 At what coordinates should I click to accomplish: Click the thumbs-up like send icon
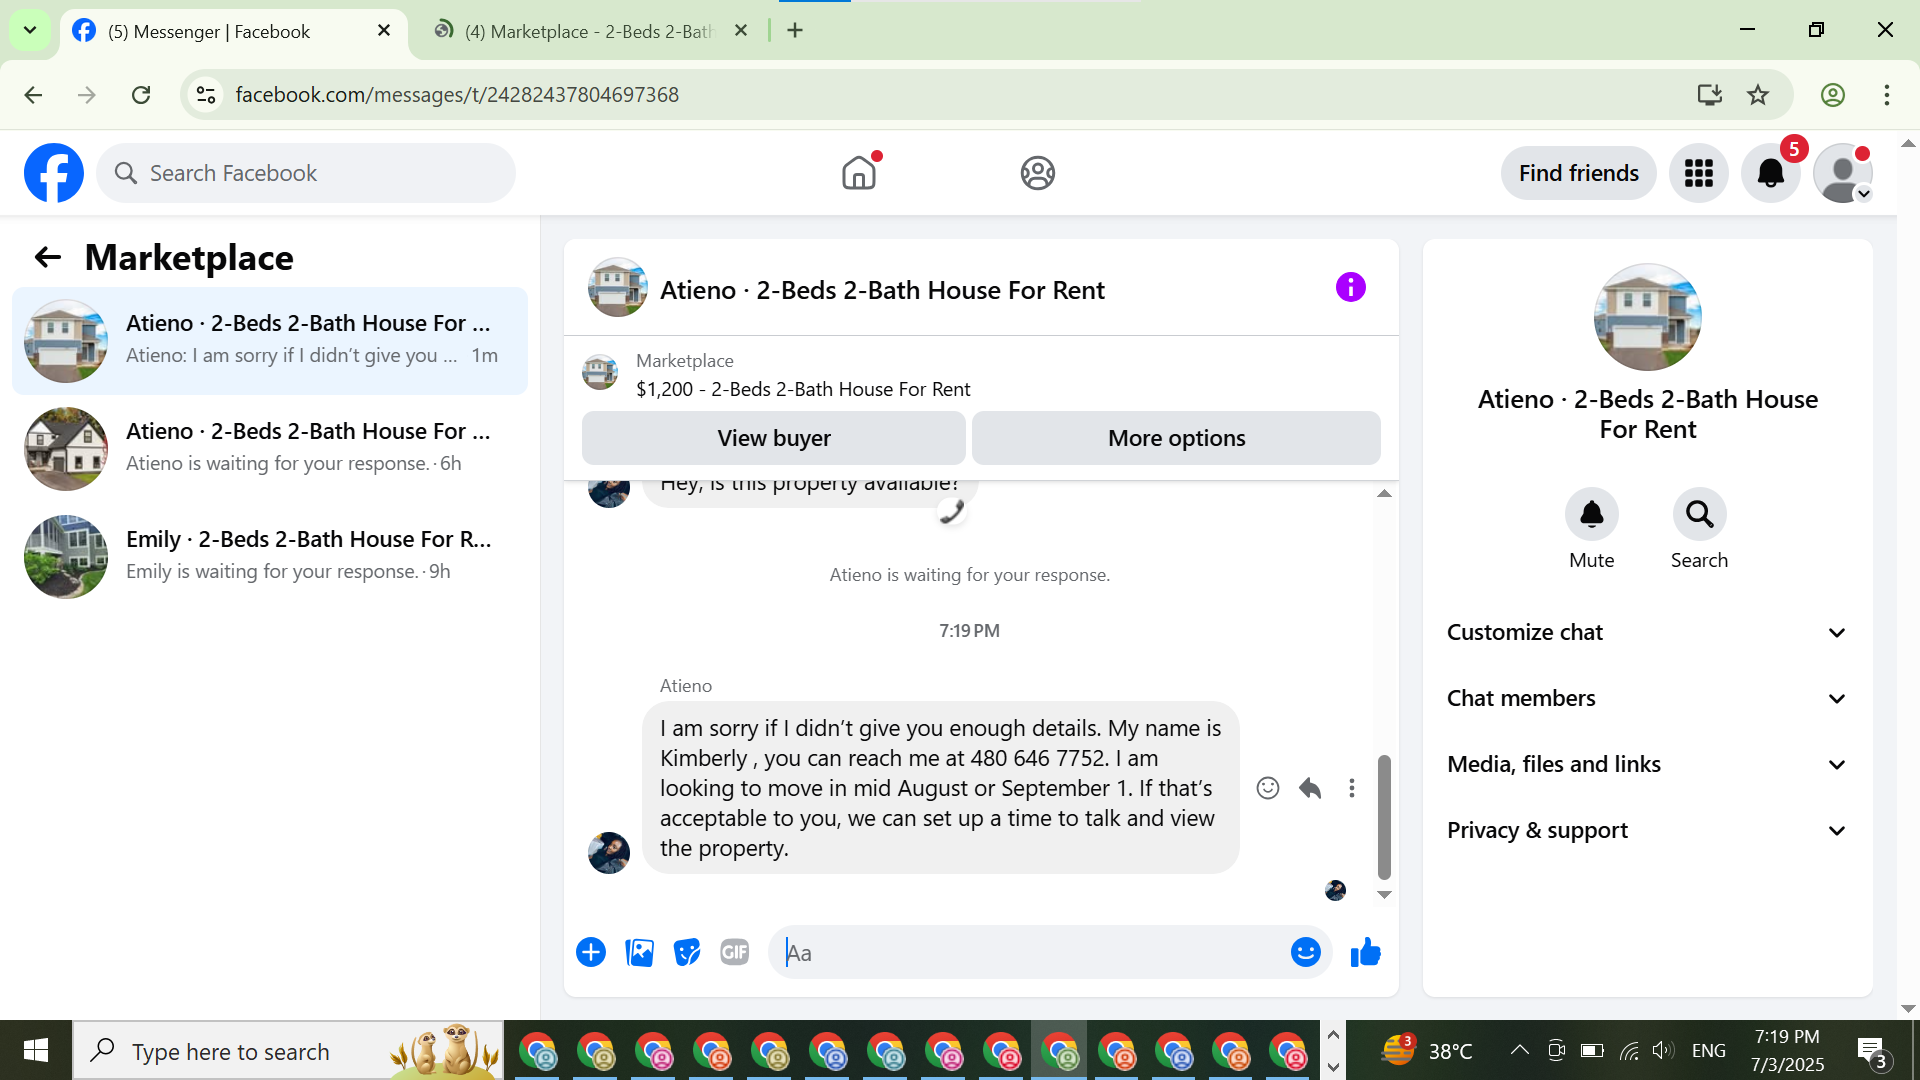click(x=1365, y=953)
